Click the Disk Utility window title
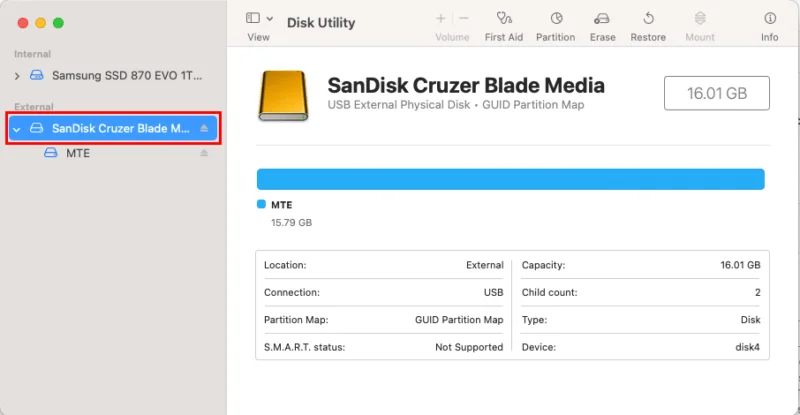The height and width of the screenshot is (415, 800). (x=321, y=22)
